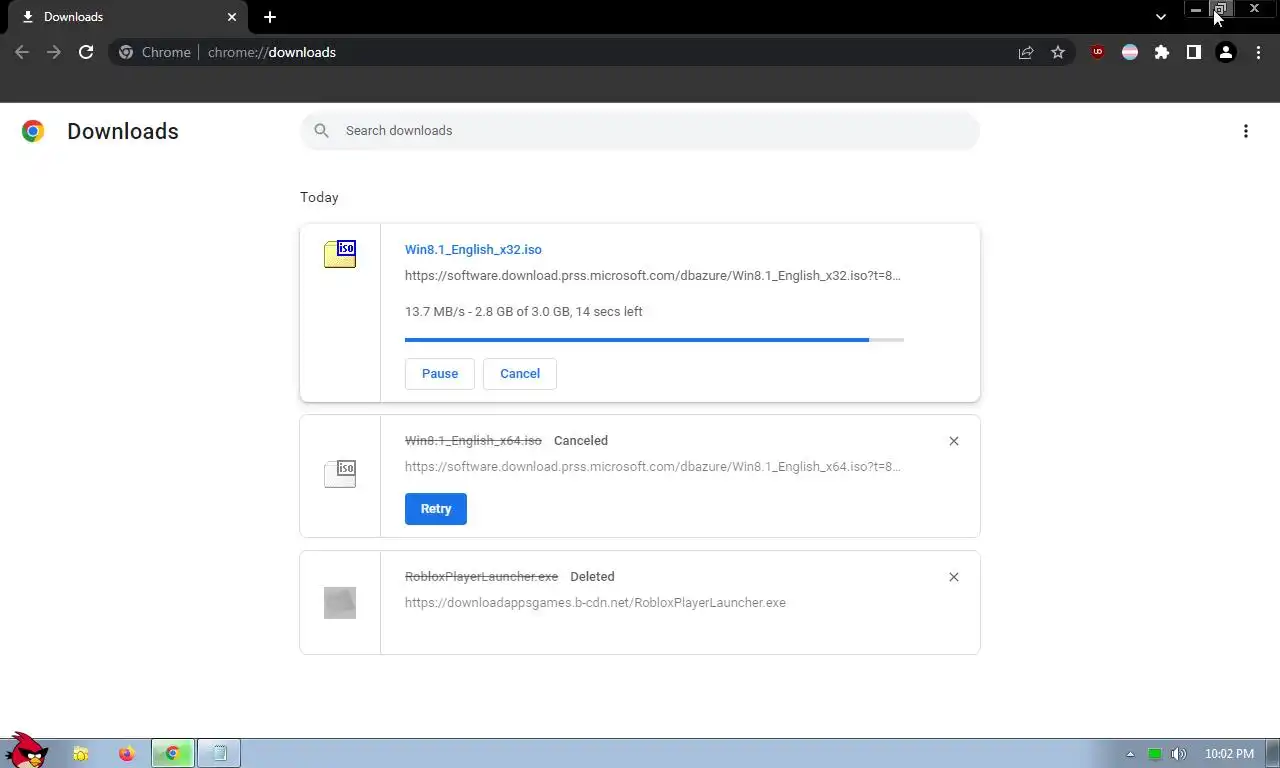Open the Extensions puzzle-piece menu
1280x768 pixels.
1162,52
